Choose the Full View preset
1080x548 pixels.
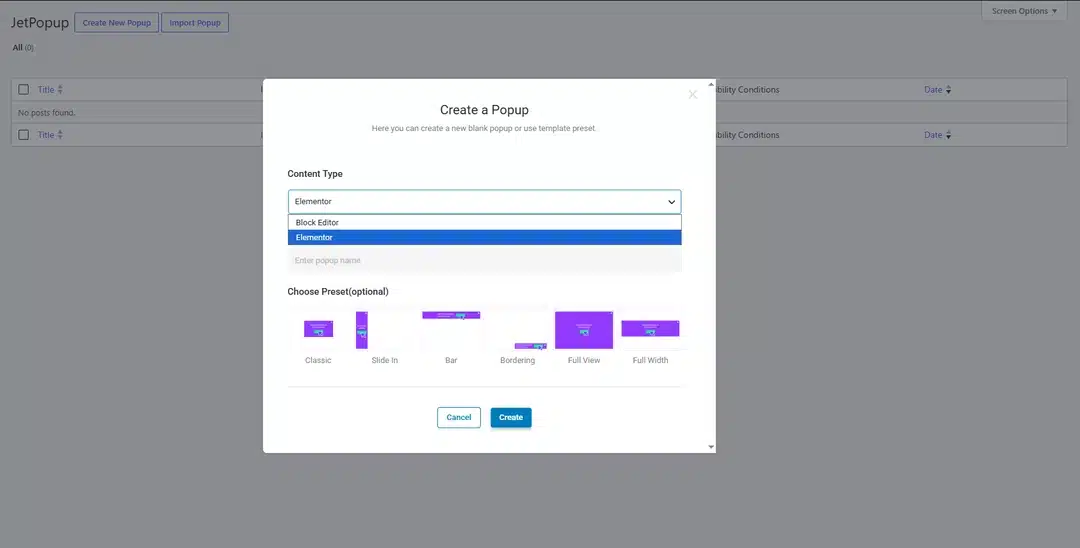tap(584, 330)
